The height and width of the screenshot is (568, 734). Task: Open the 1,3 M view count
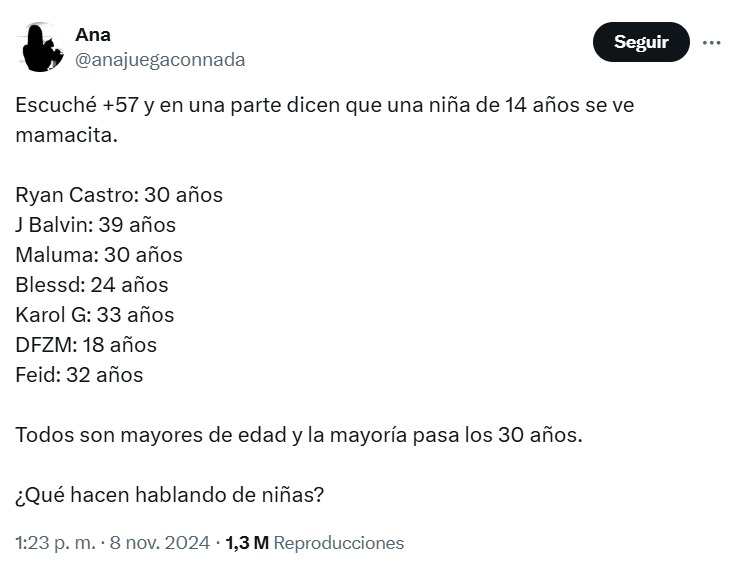tap(247, 543)
